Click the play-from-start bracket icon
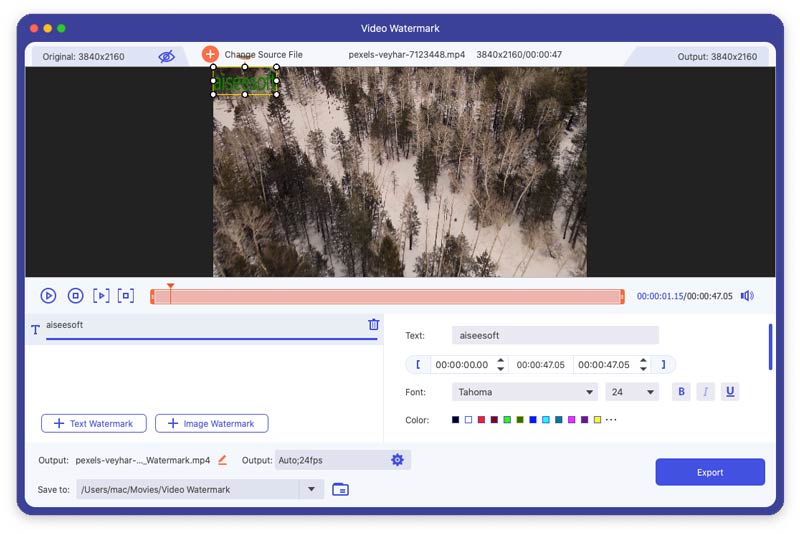 [101, 296]
